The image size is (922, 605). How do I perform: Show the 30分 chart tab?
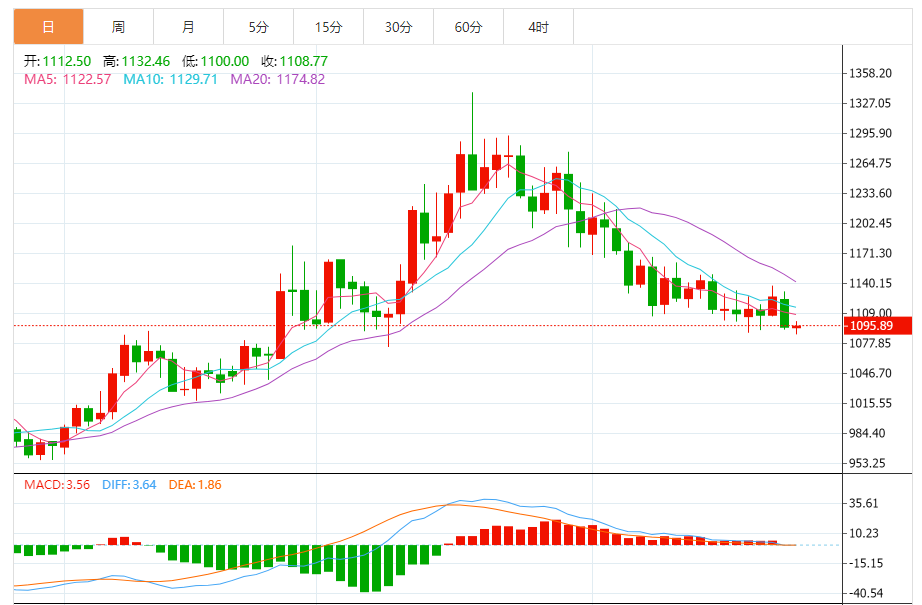tap(398, 28)
